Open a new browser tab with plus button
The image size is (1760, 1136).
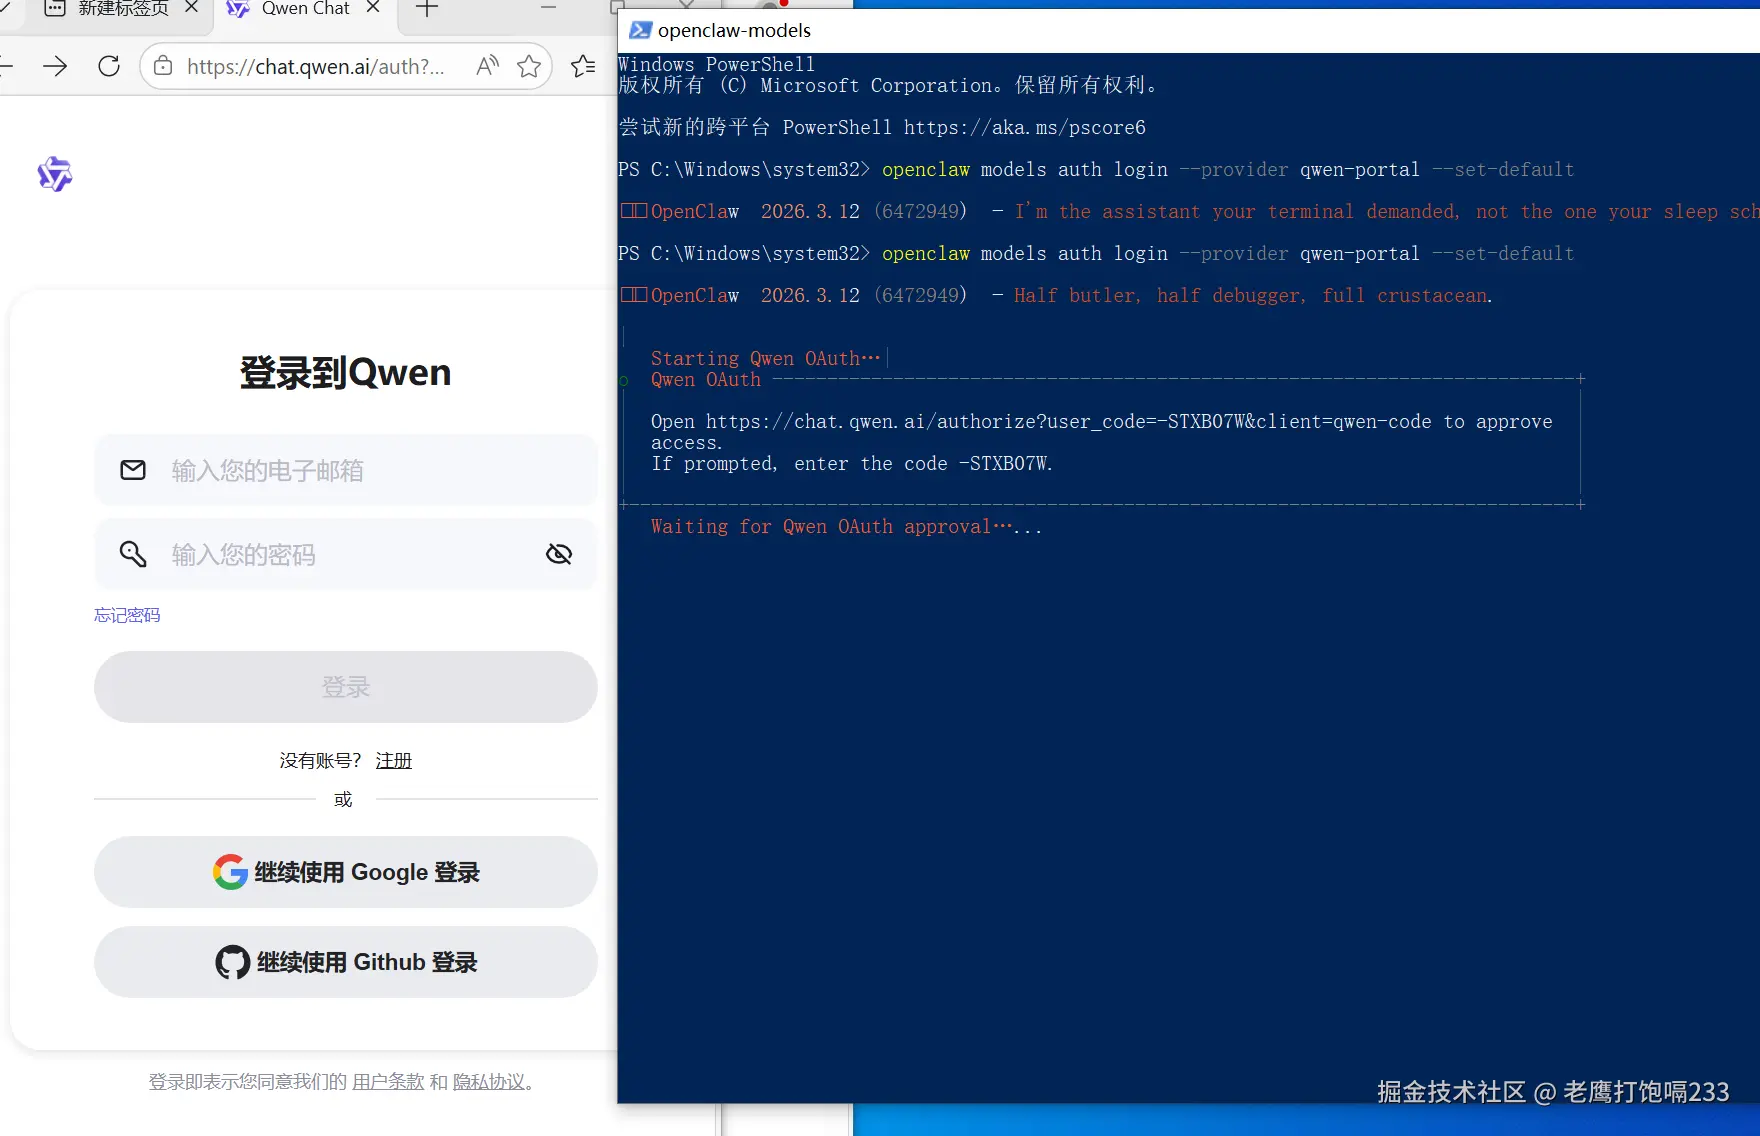[427, 9]
